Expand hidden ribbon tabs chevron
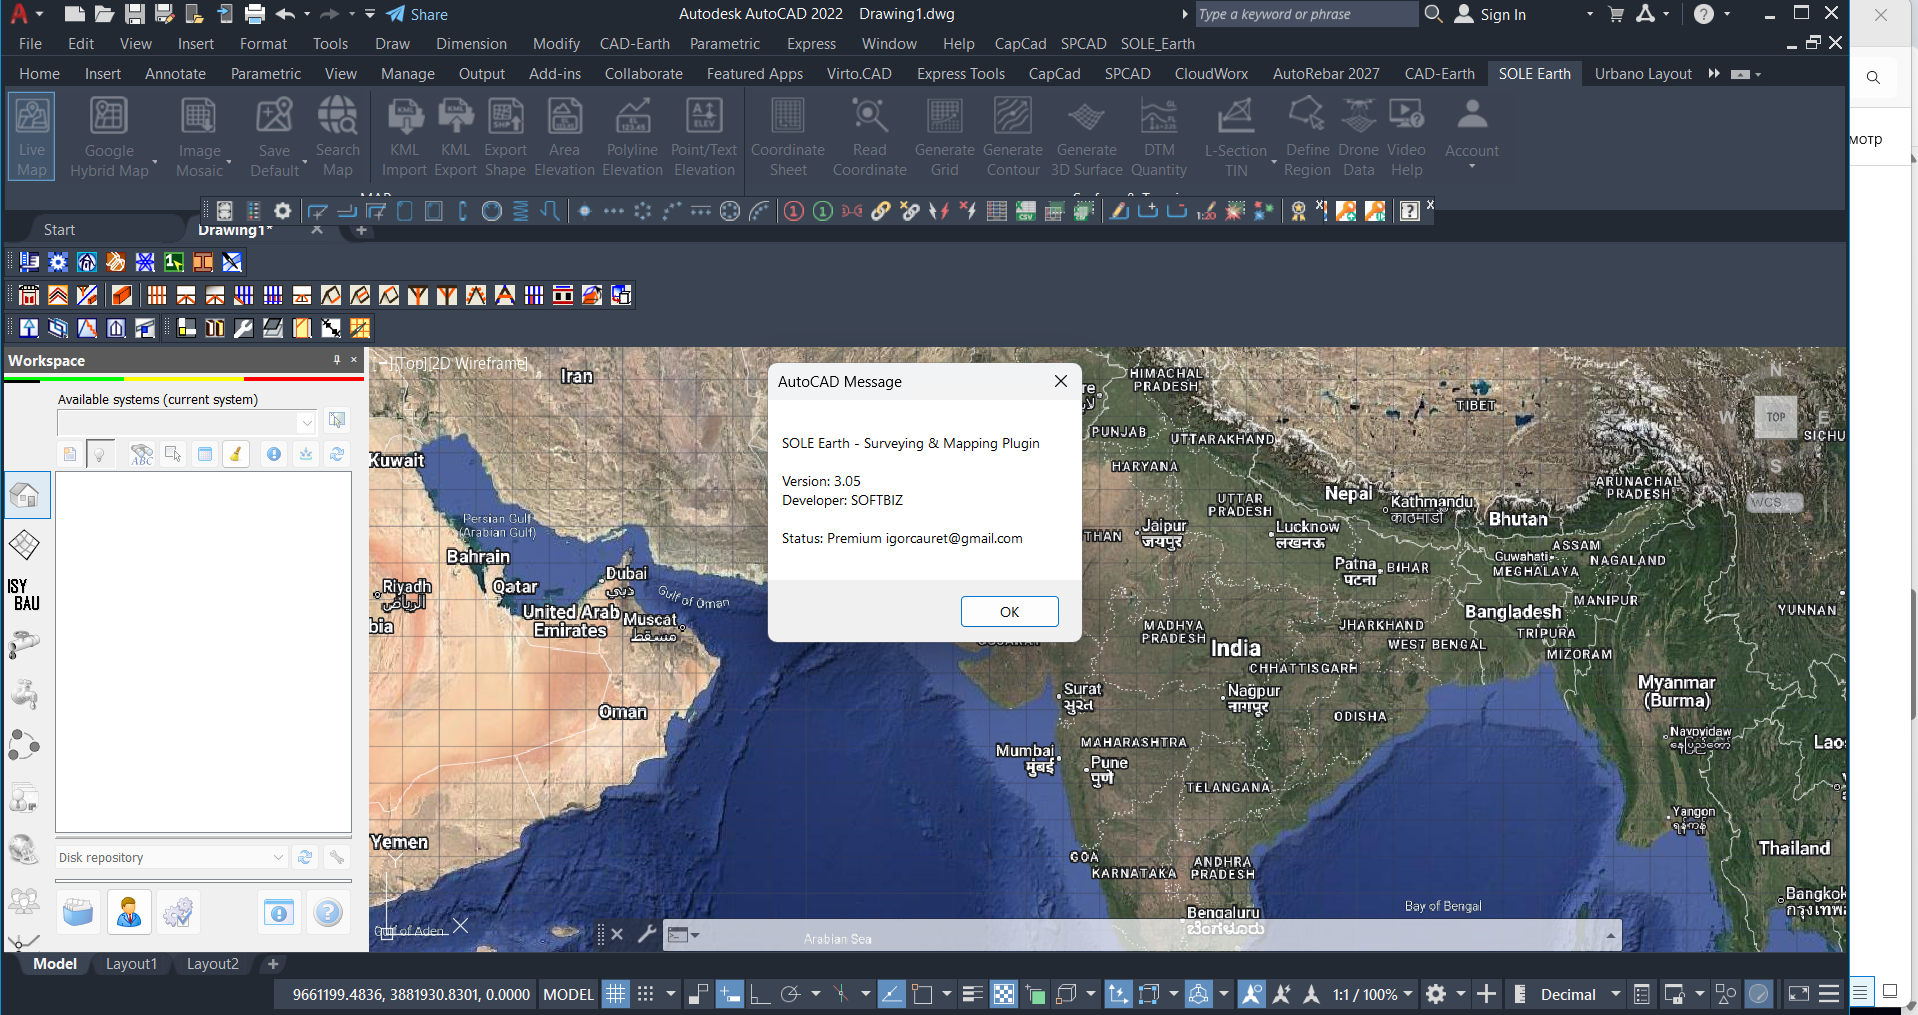 point(1714,73)
